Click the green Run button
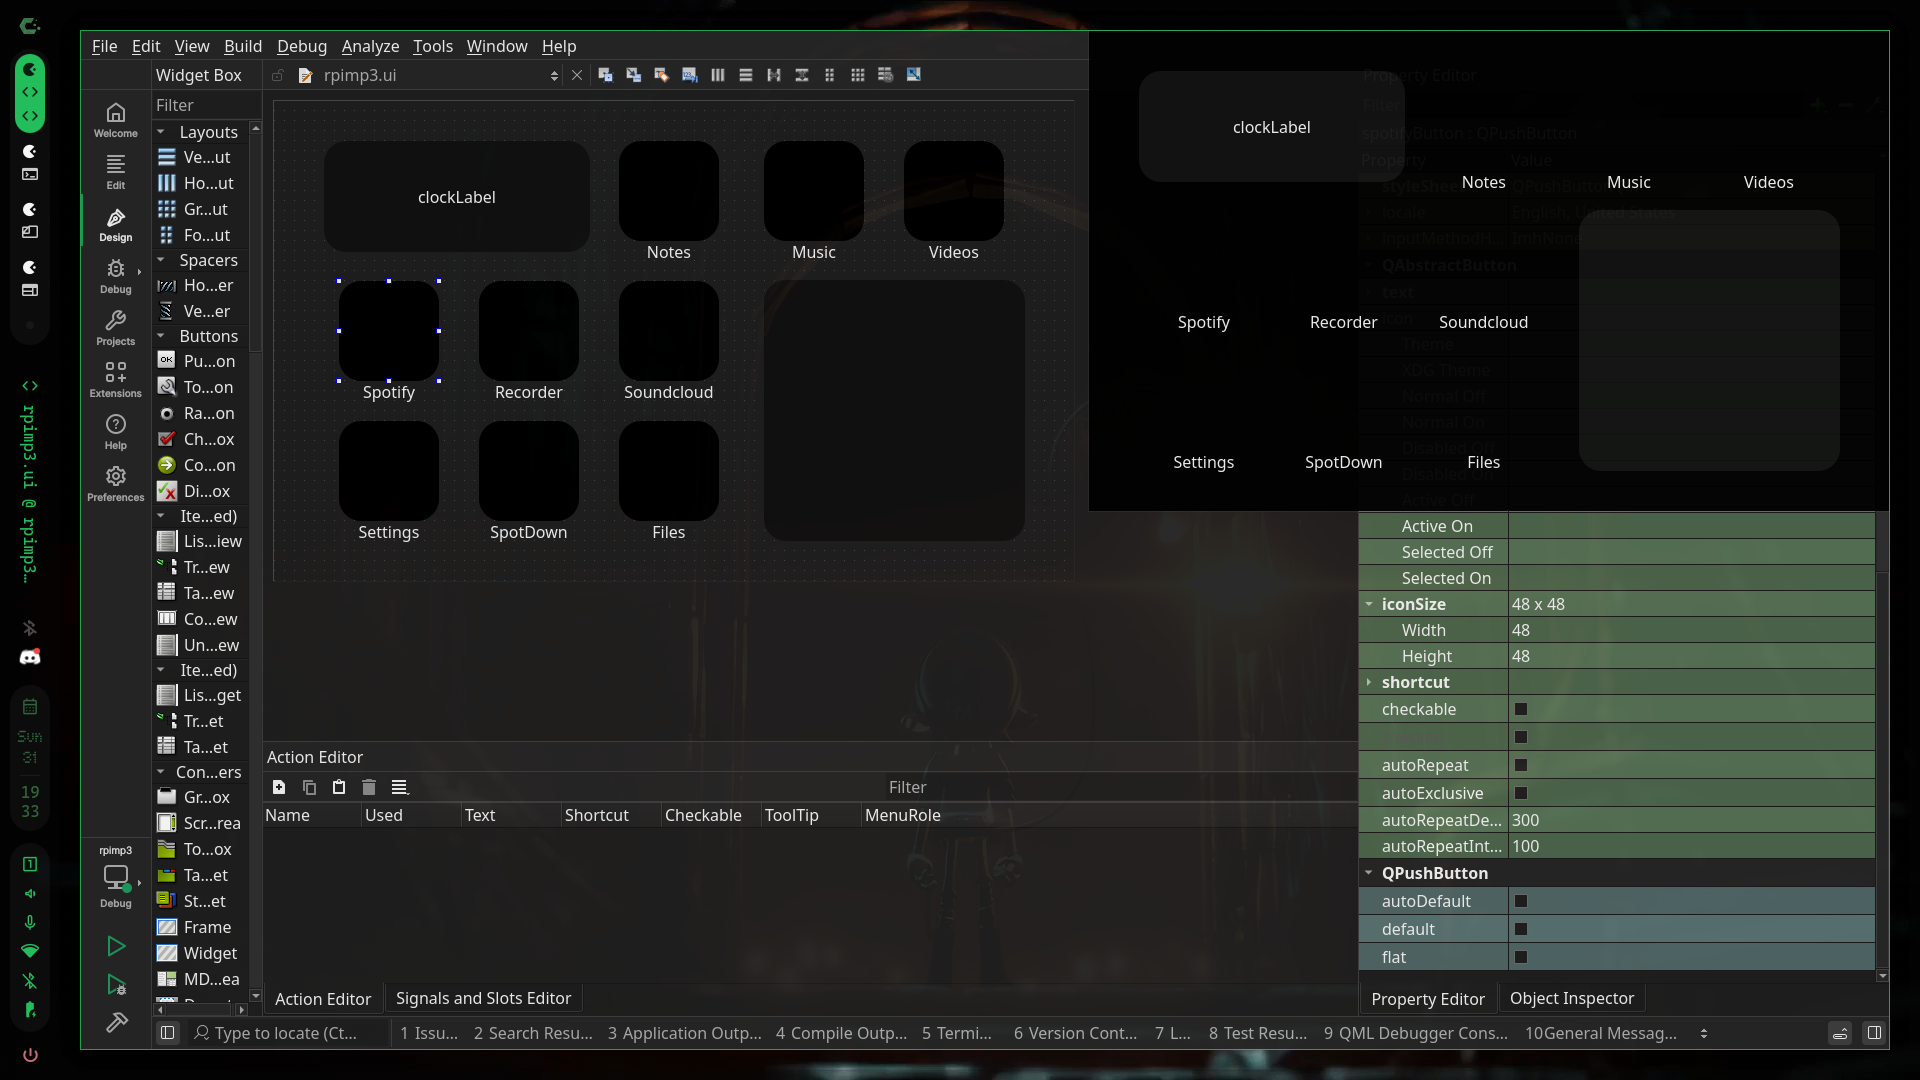This screenshot has height=1080, width=1920. [116, 946]
